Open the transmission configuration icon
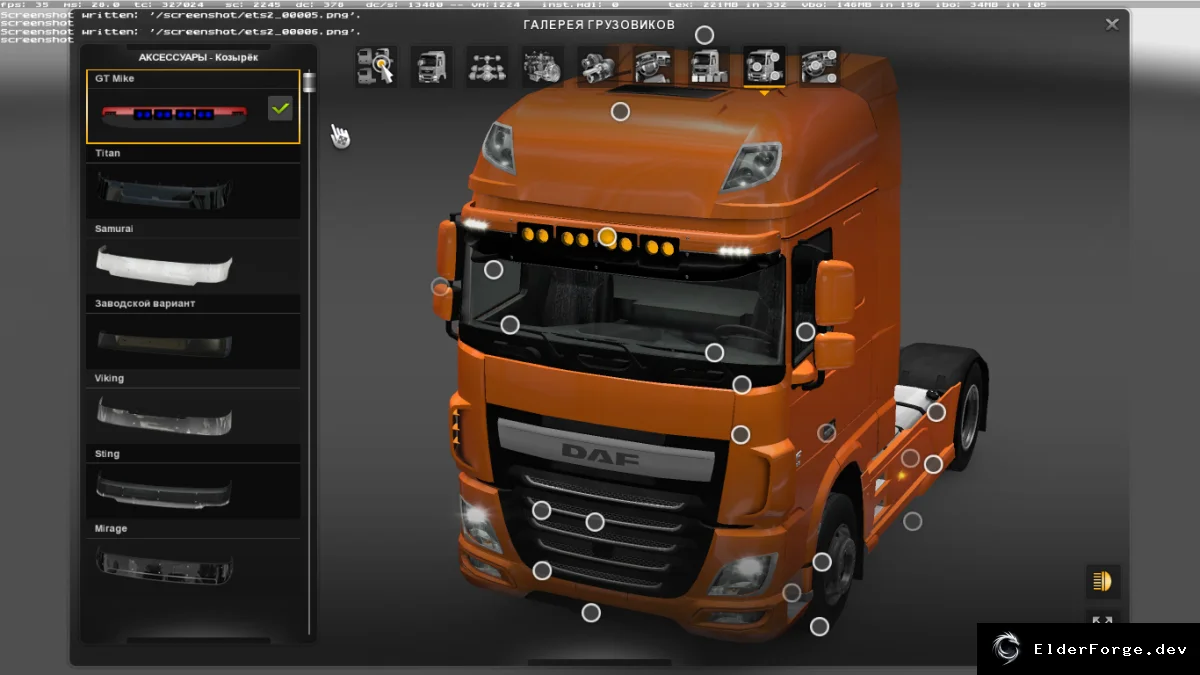The height and width of the screenshot is (675, 1200). coord(598,66)
